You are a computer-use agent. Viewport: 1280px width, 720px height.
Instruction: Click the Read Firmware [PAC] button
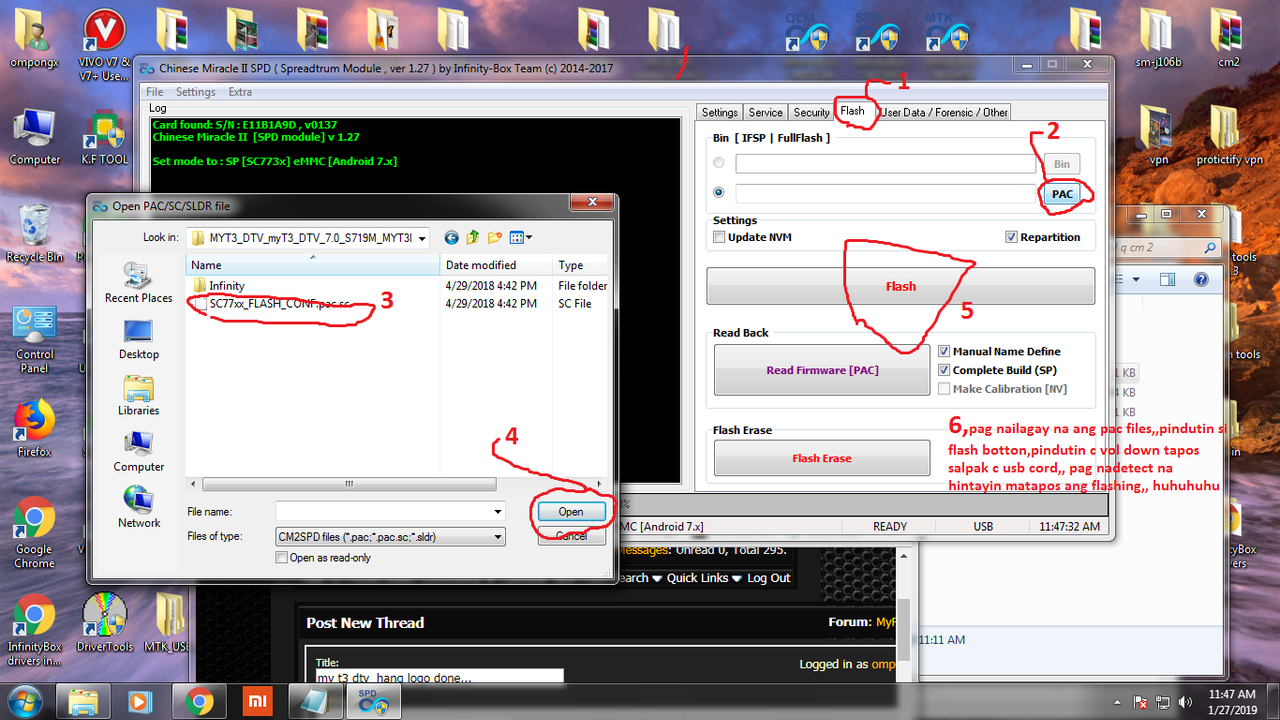point(822,370)
